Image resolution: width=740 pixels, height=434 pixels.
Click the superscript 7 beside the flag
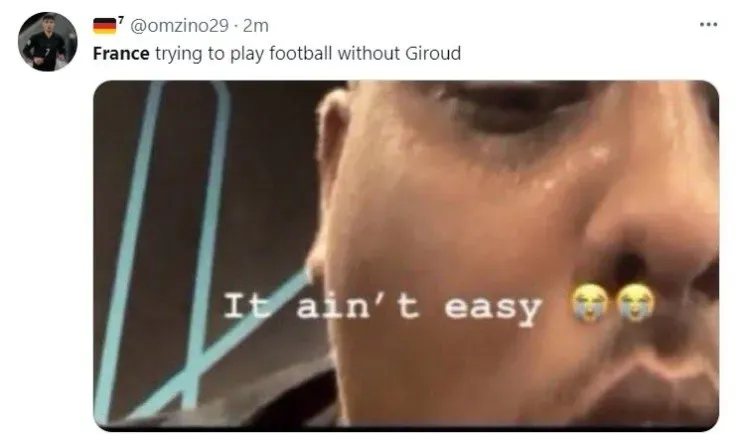click(121, 20)
